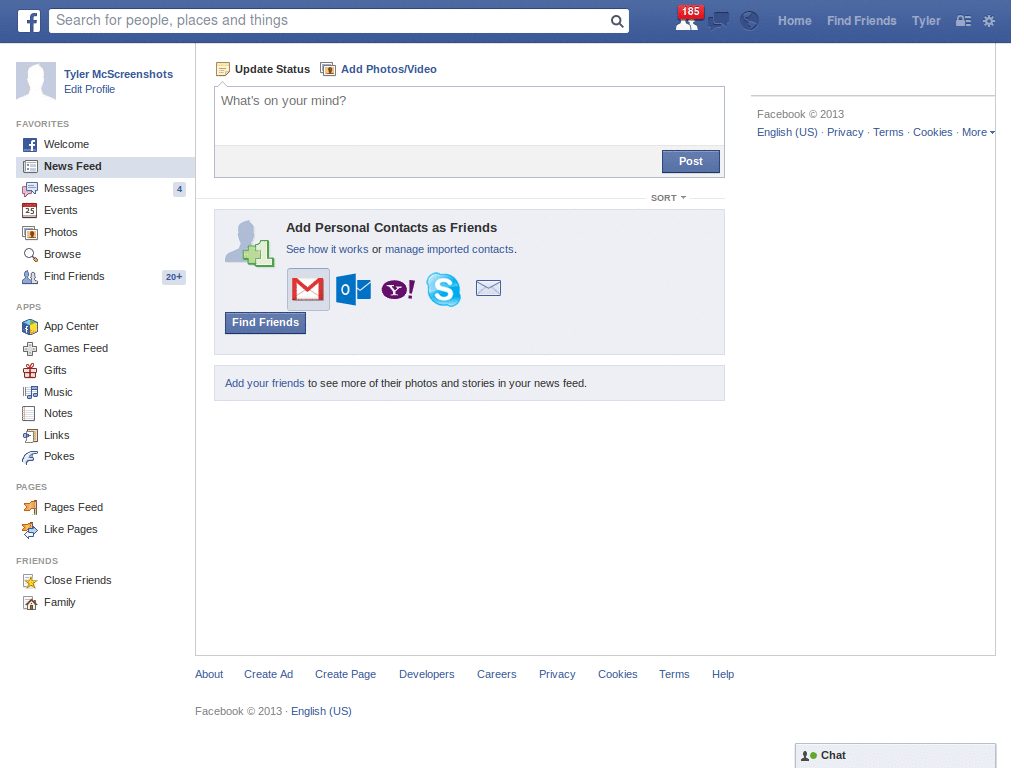The width and height of the screenshot is (1024, 768).
Task: Click Developers footer link
Action: [x=426, y=675]
